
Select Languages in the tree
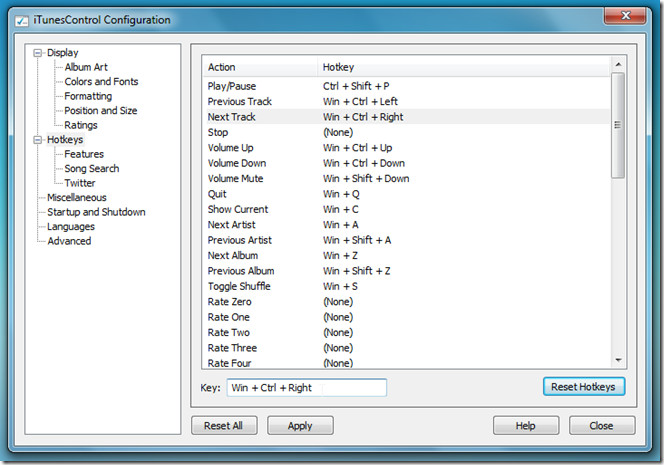click(x=71, y=227)
